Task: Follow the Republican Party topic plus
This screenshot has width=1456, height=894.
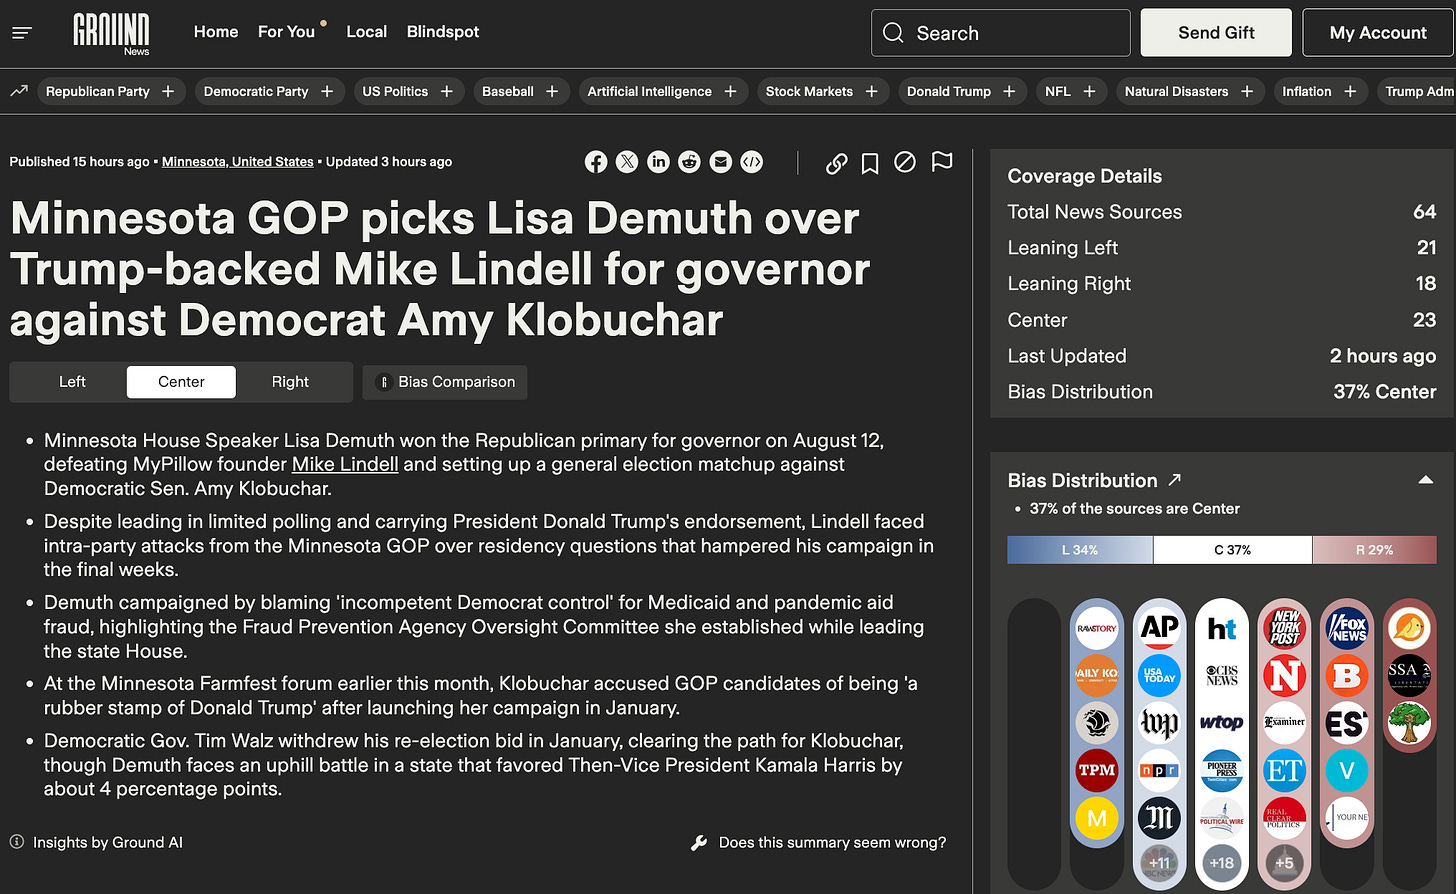Action: coord(168,91)
